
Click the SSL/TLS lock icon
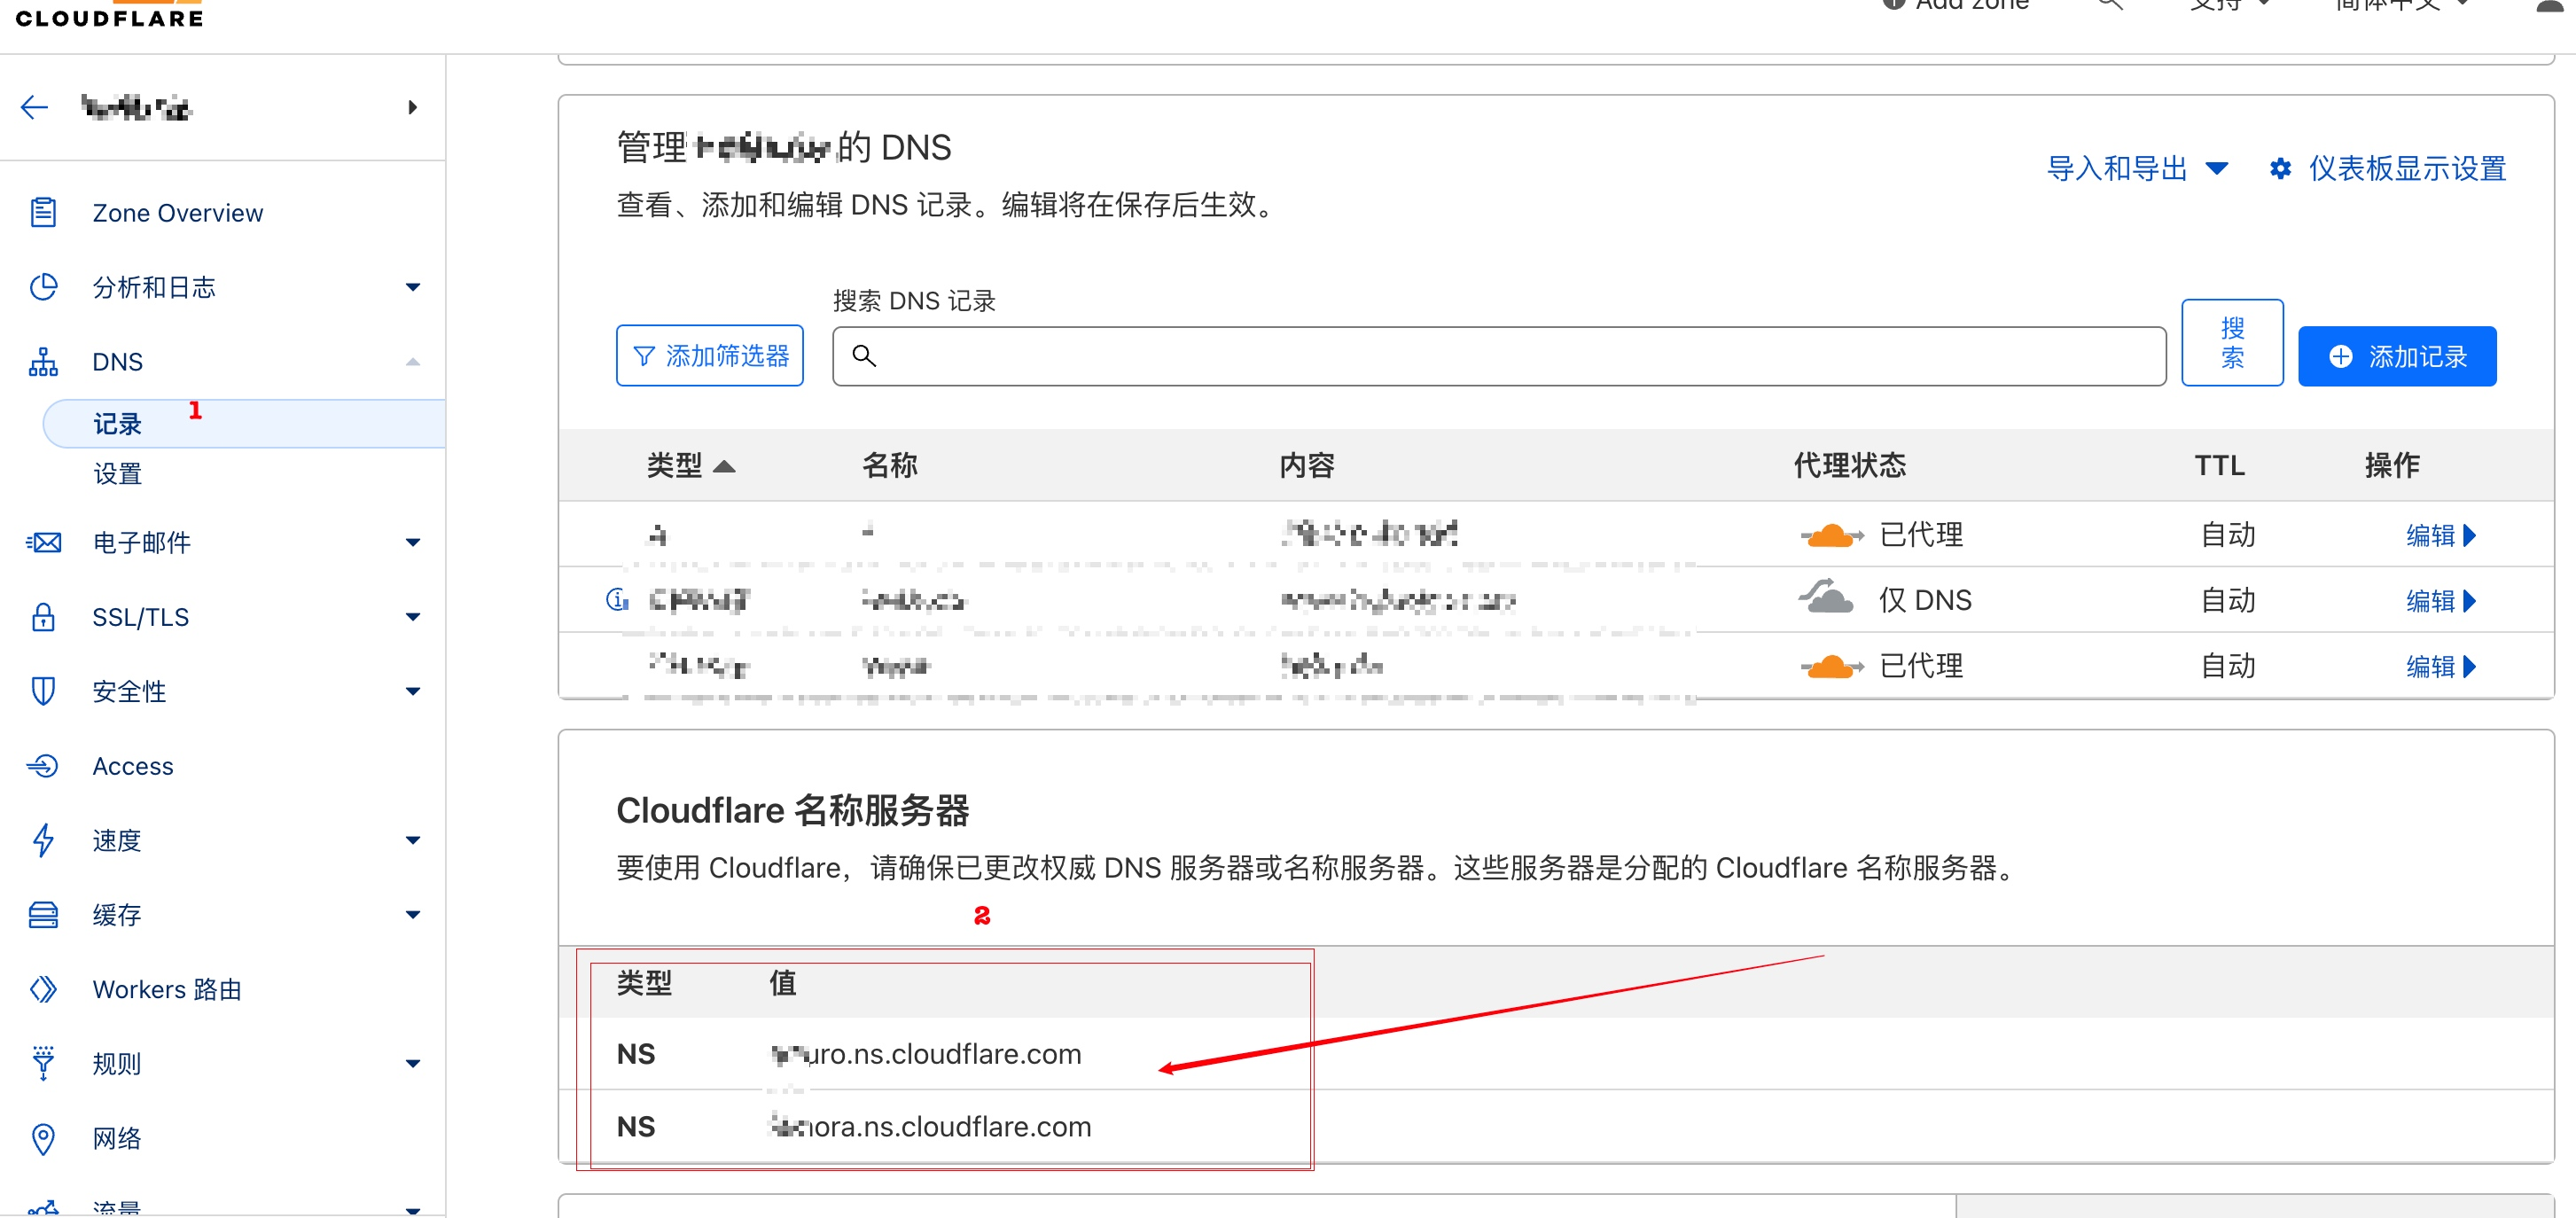coord(43,617)
